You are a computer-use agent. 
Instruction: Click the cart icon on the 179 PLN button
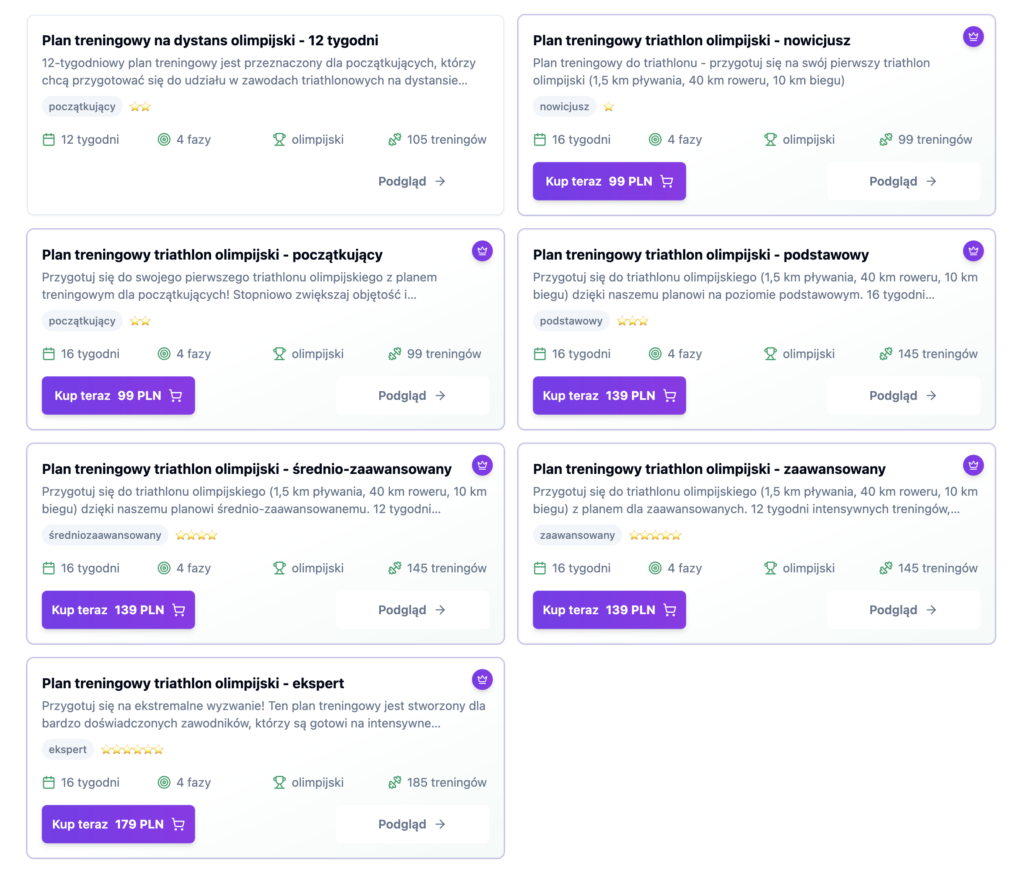tap(178, 825)
